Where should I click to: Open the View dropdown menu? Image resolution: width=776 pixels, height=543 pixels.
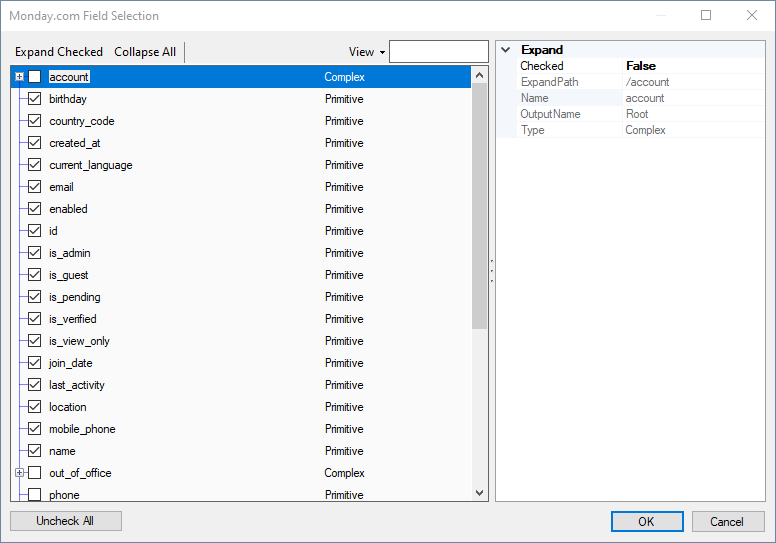367,52
